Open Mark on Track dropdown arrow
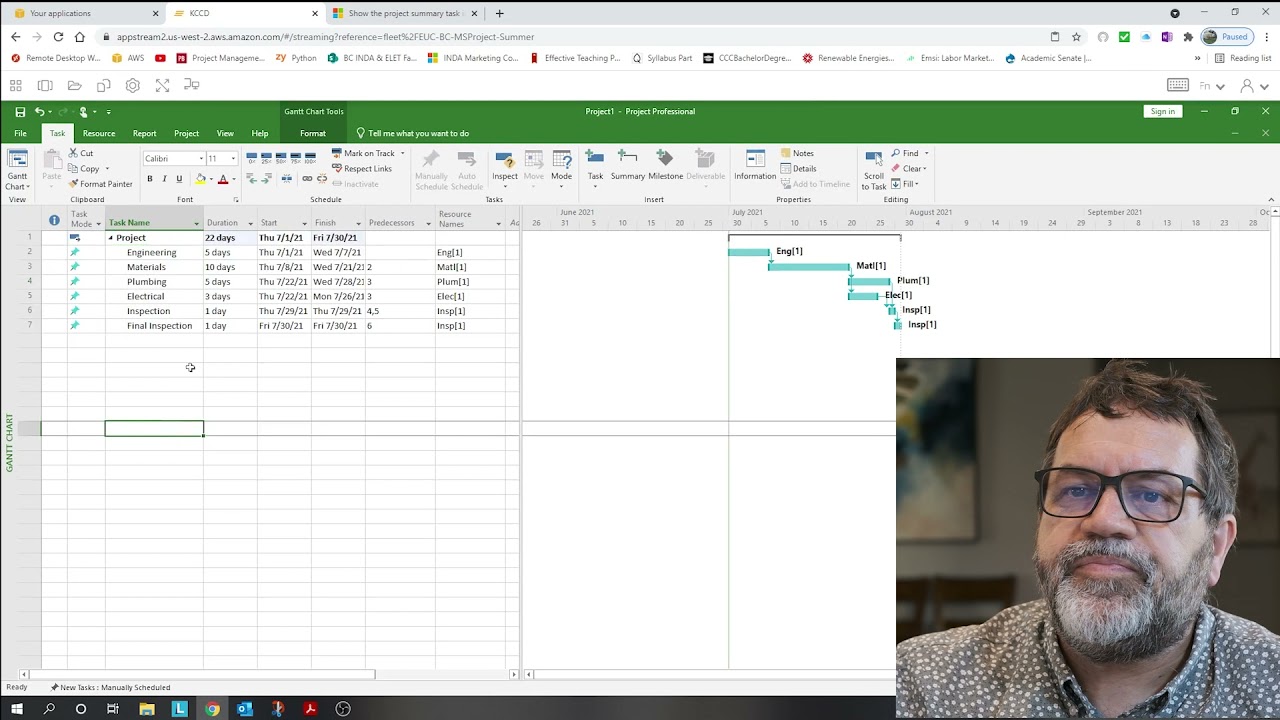 (402, 153)
